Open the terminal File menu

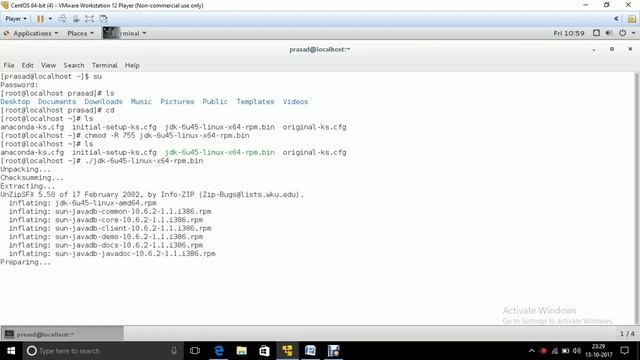point(9,65)
